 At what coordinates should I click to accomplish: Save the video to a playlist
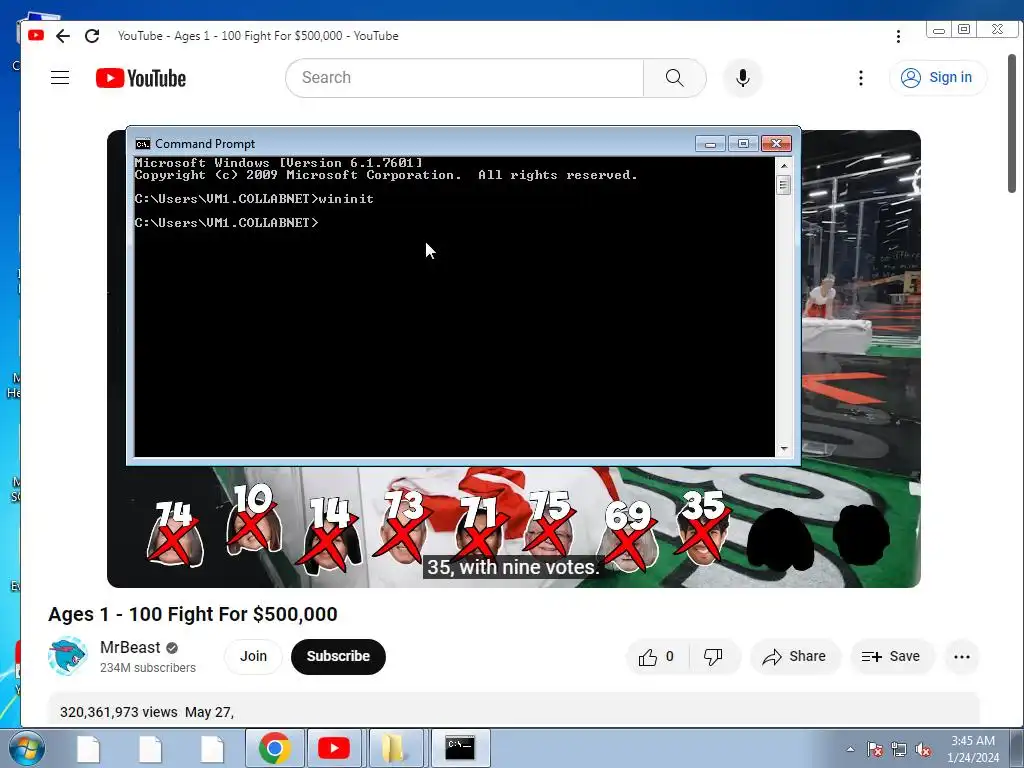[891, 657]
